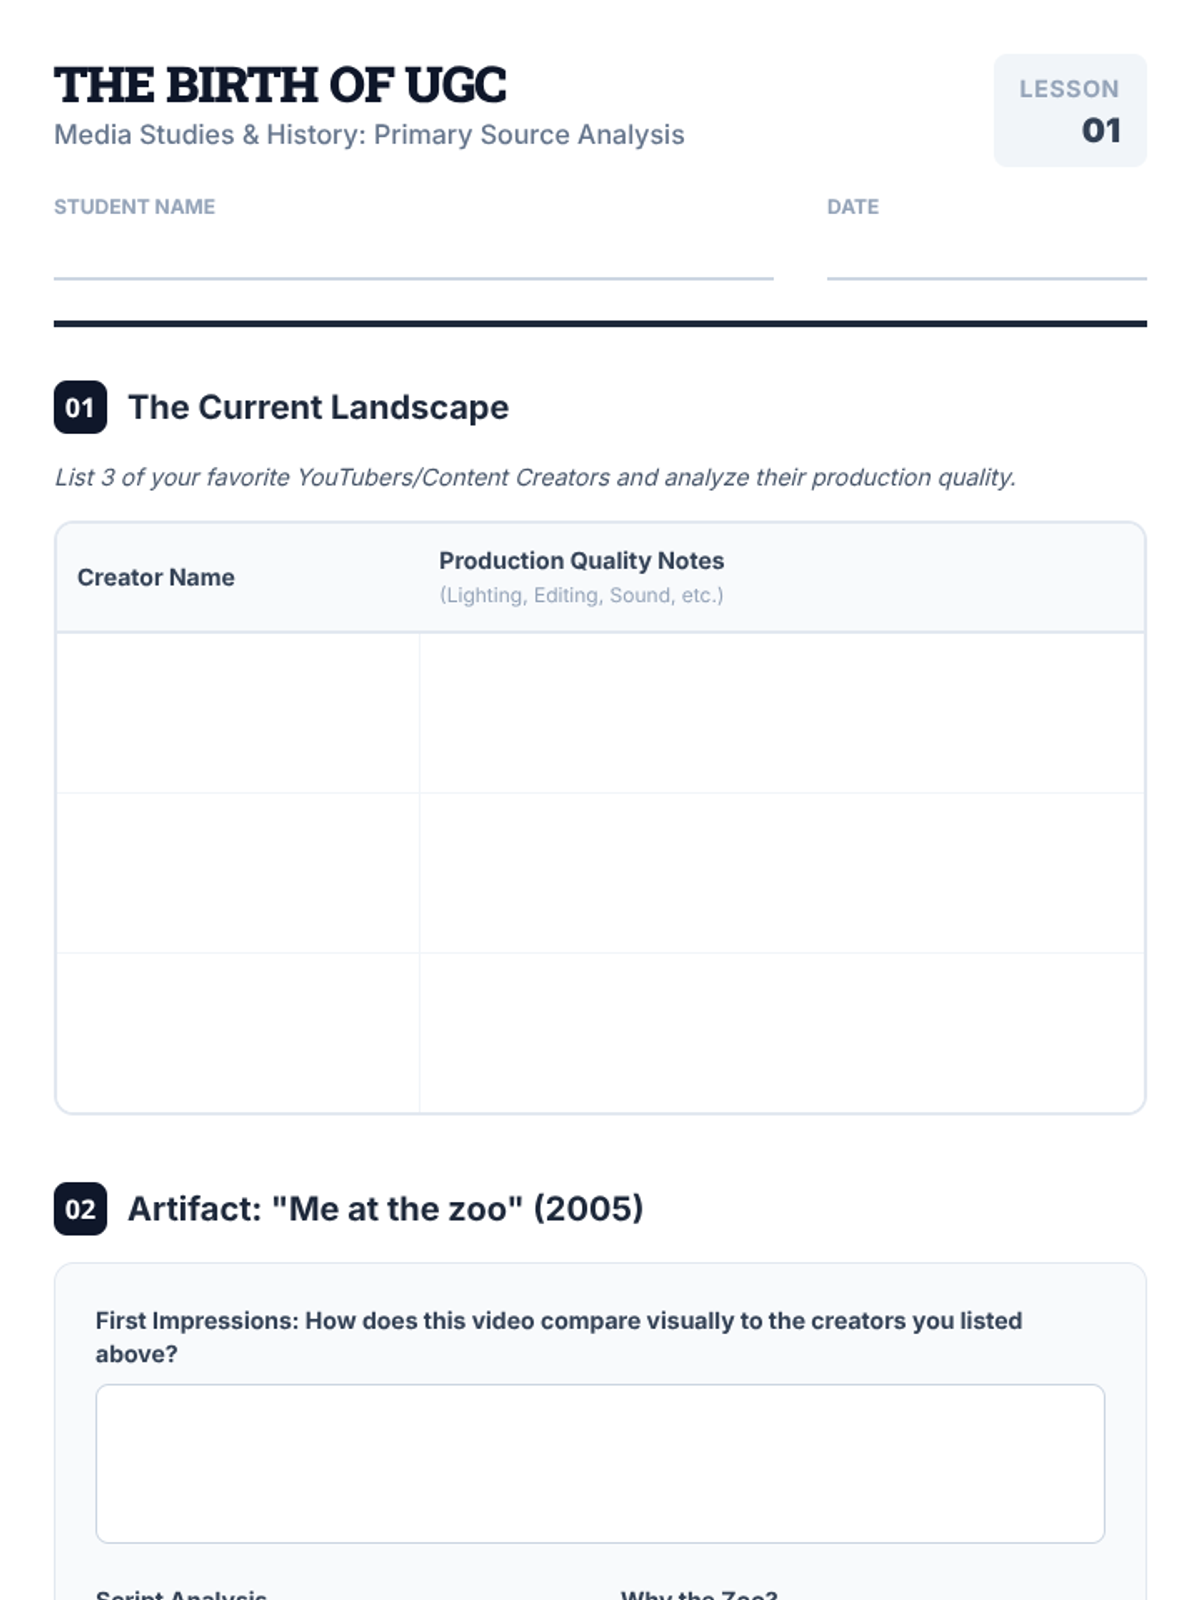Click the third Production Quality Notes cell

[782, 1033]
